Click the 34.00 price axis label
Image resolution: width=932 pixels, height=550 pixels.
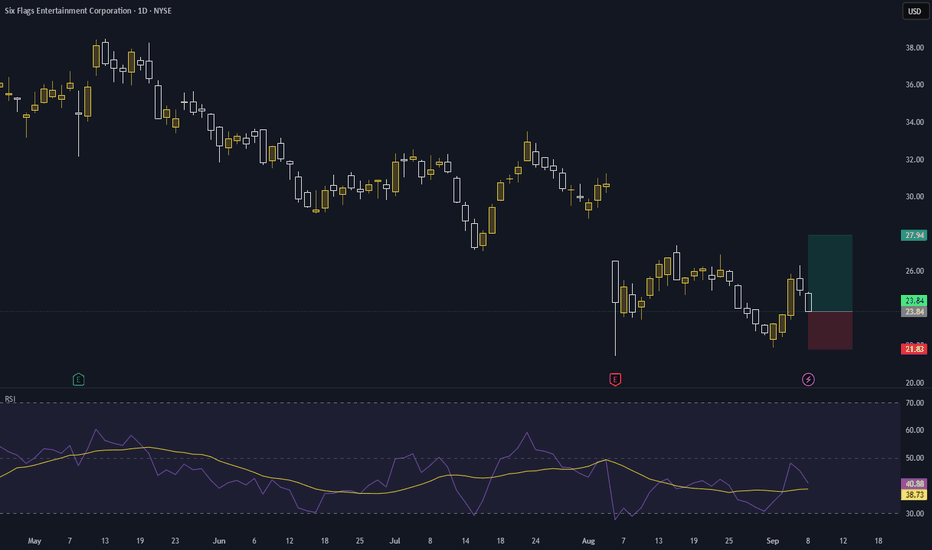click(914, 122)
